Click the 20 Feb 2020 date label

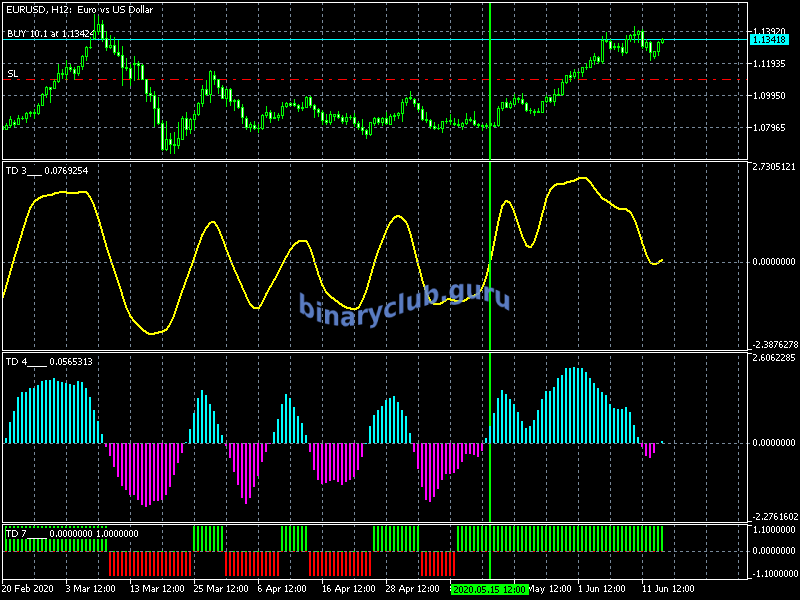pyautogui.click(x=30, y=589)
